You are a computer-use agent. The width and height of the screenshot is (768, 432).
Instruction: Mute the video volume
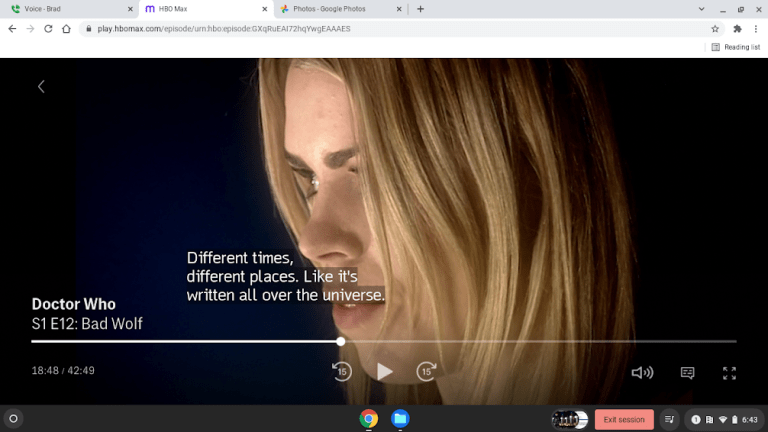[x=642, y=373]
